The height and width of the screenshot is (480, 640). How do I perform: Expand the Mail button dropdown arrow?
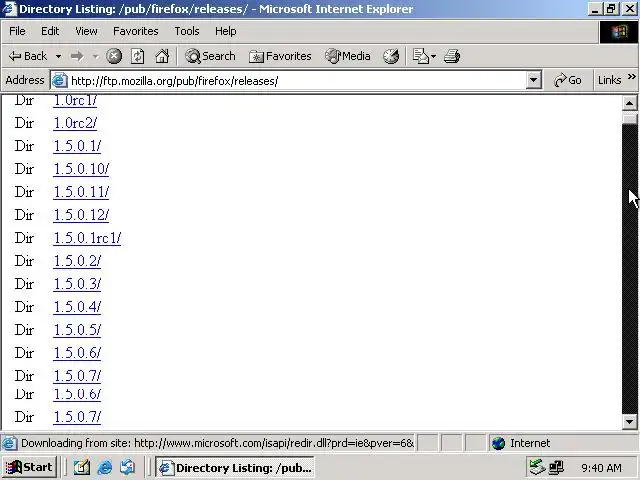click(433, 56)
